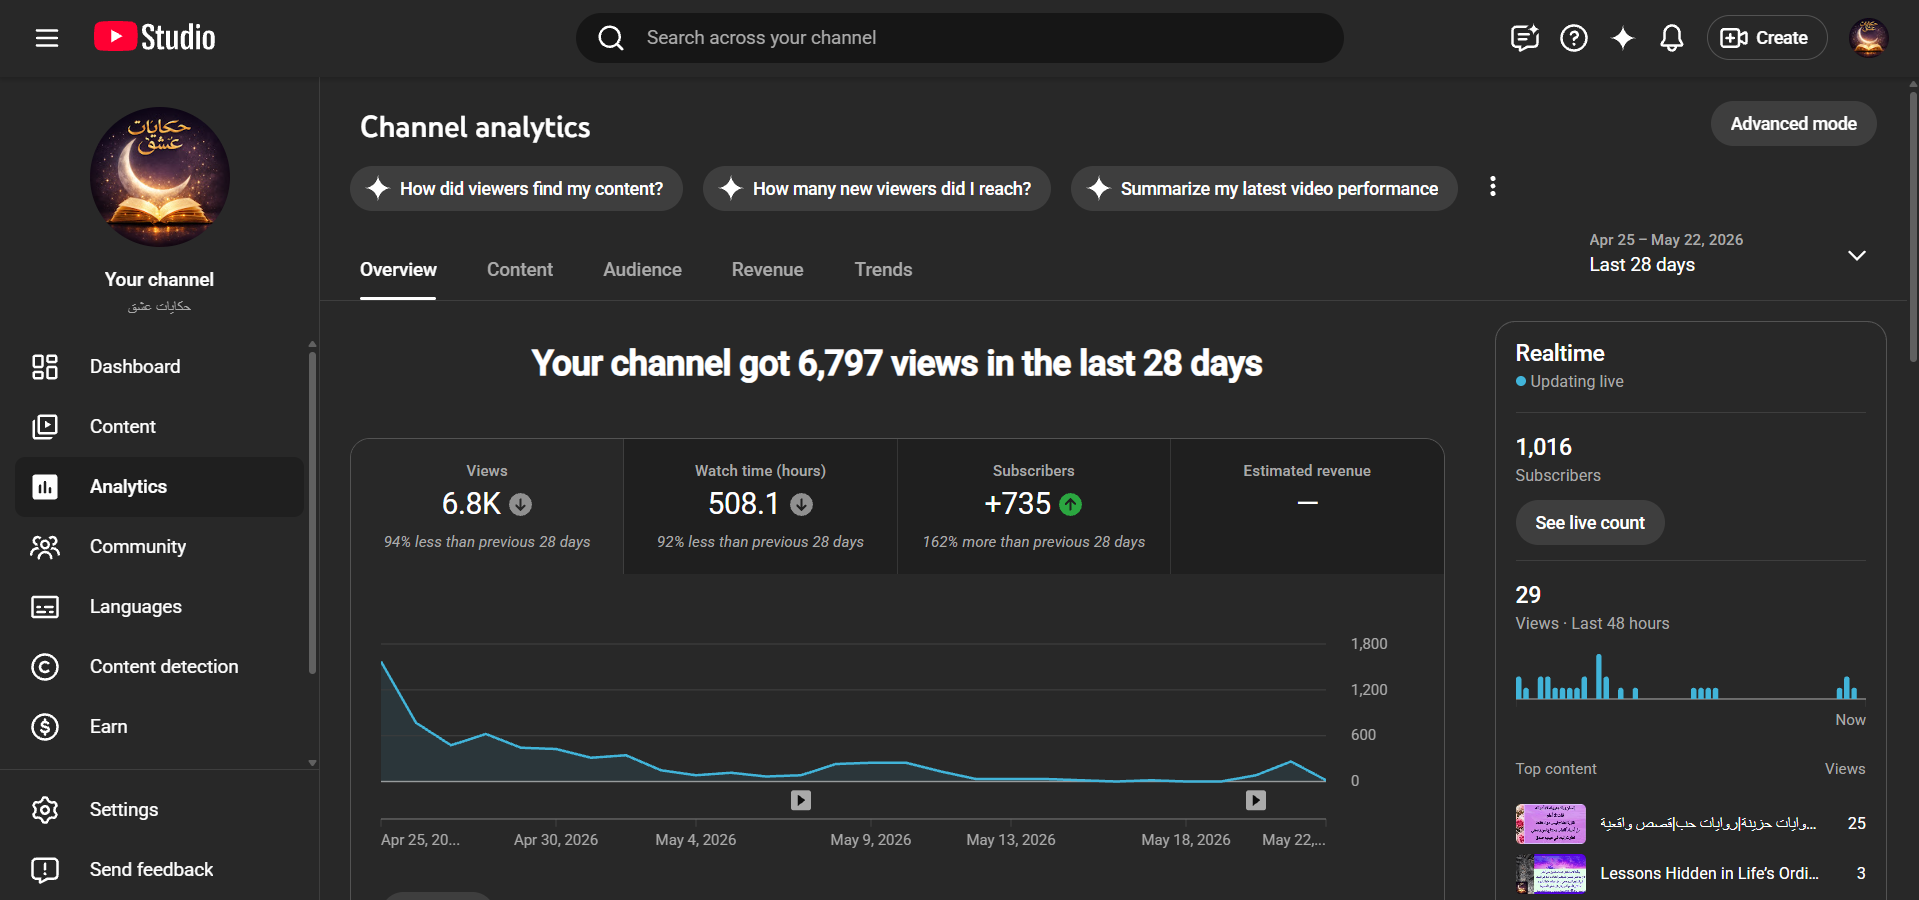The height and width of the screenshot is (900, 1919).
Task: Switch to the Audience tab
Action: pos(642,270)
